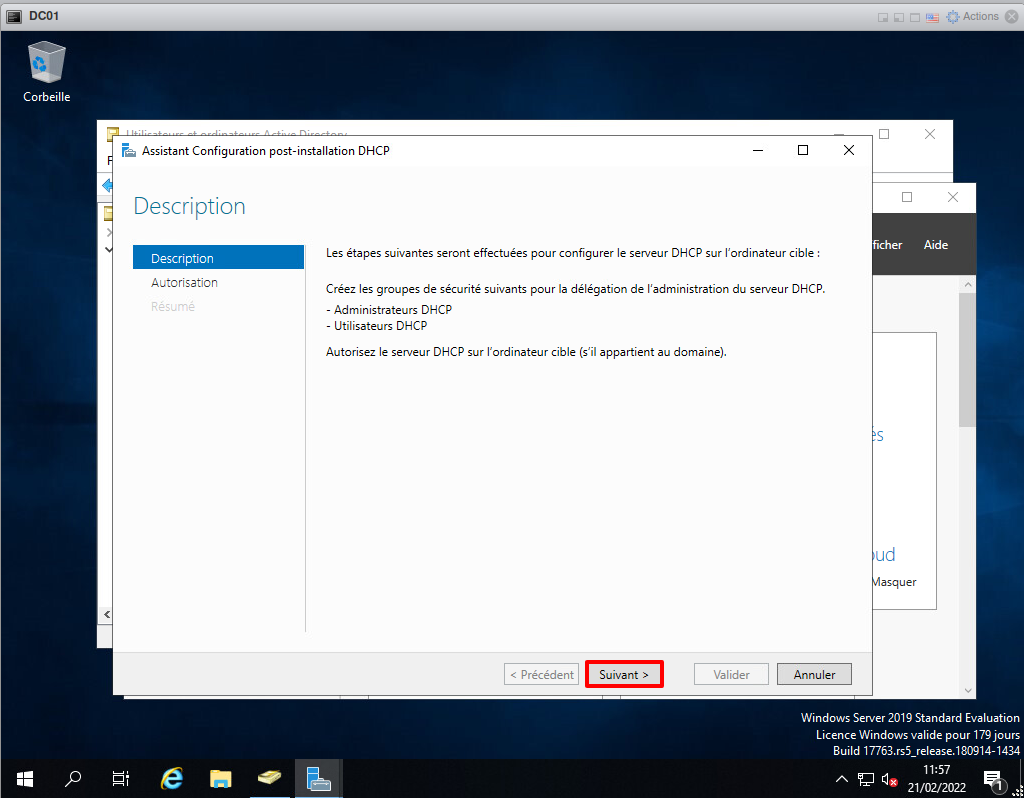The width and height of the screenshot is (1024, 798).
Task: Switch to Server Manager taskbar icon
Action: [319, 778]
